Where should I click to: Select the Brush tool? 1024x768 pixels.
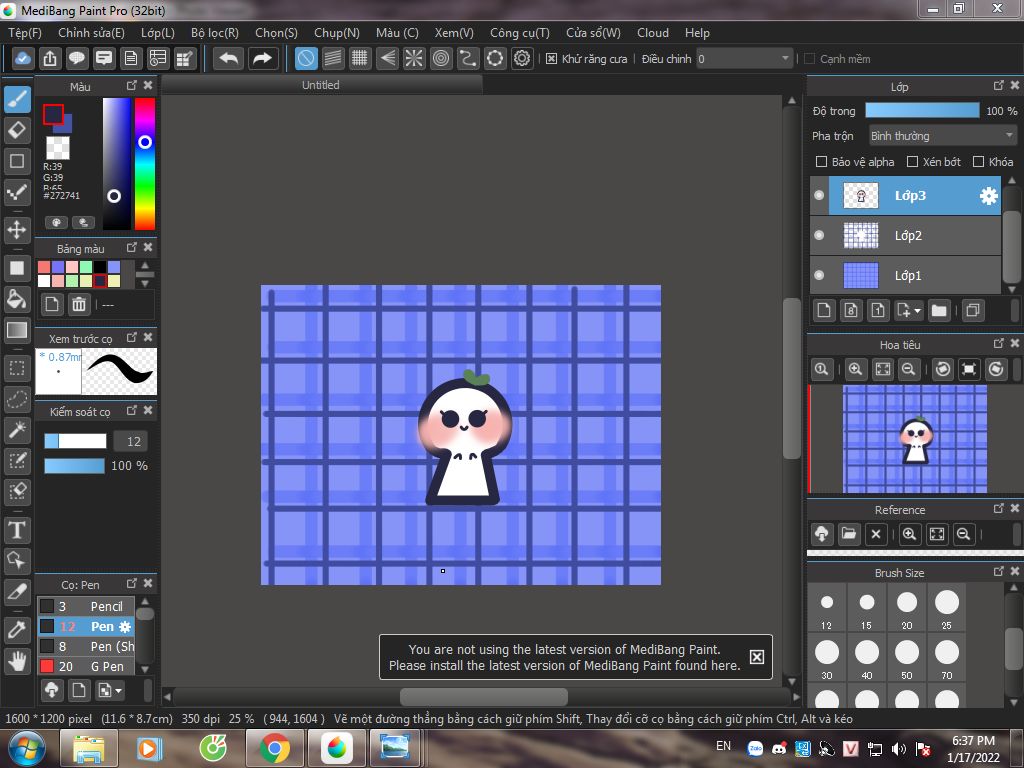click(17, 100)
